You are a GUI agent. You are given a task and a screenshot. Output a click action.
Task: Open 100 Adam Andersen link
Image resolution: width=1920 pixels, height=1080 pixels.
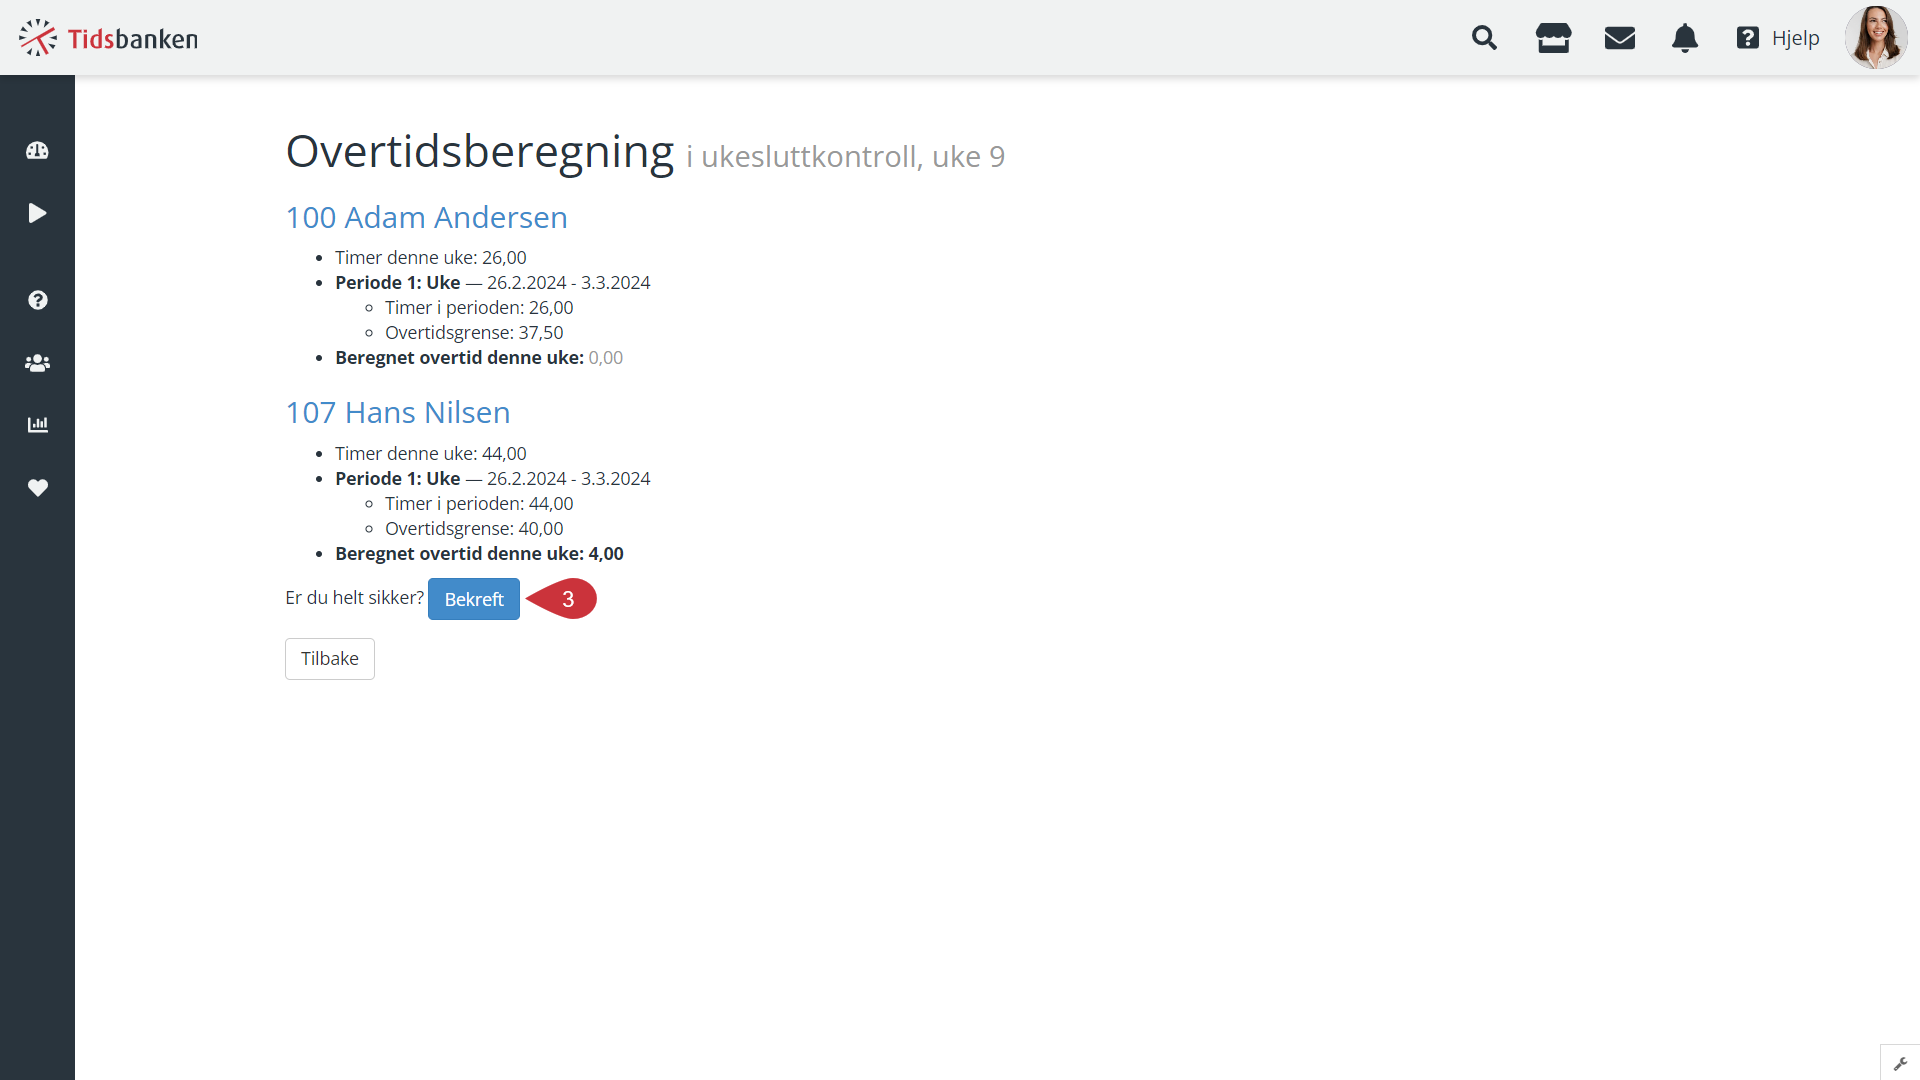tap(427, 217)
